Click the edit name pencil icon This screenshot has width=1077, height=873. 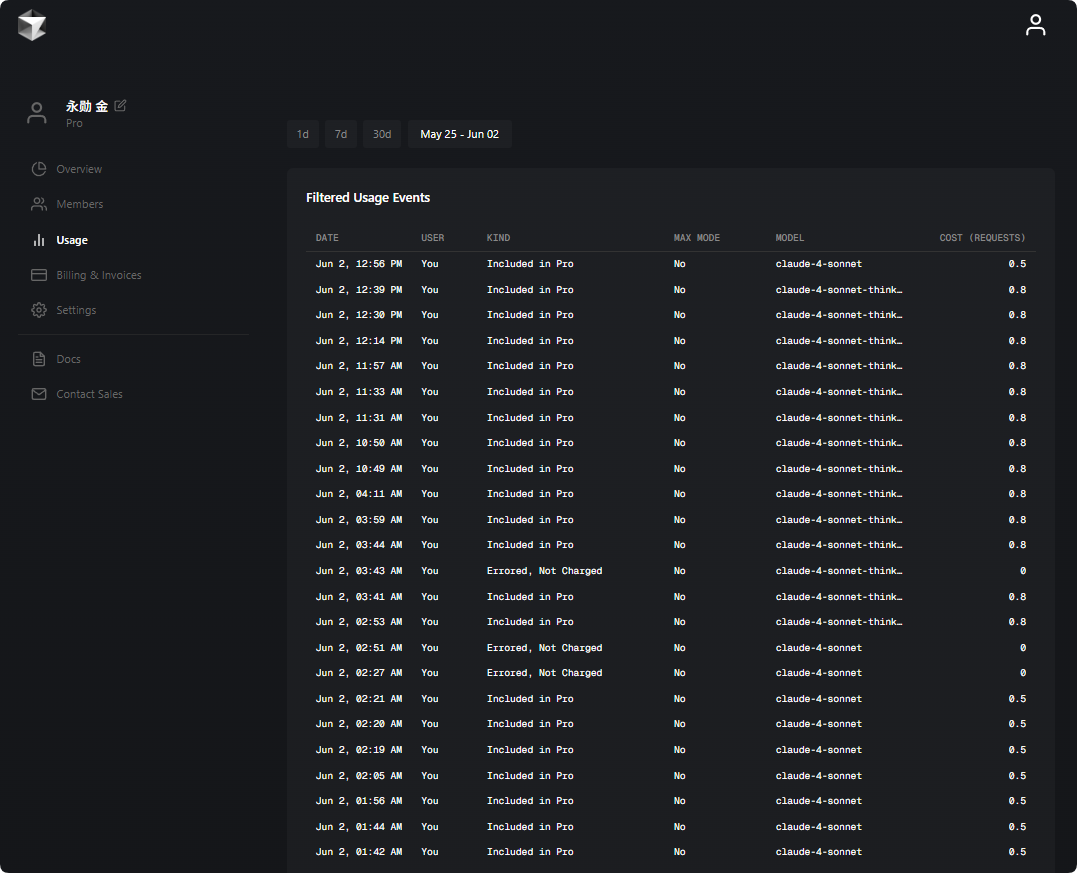click(x=120, y=105)
